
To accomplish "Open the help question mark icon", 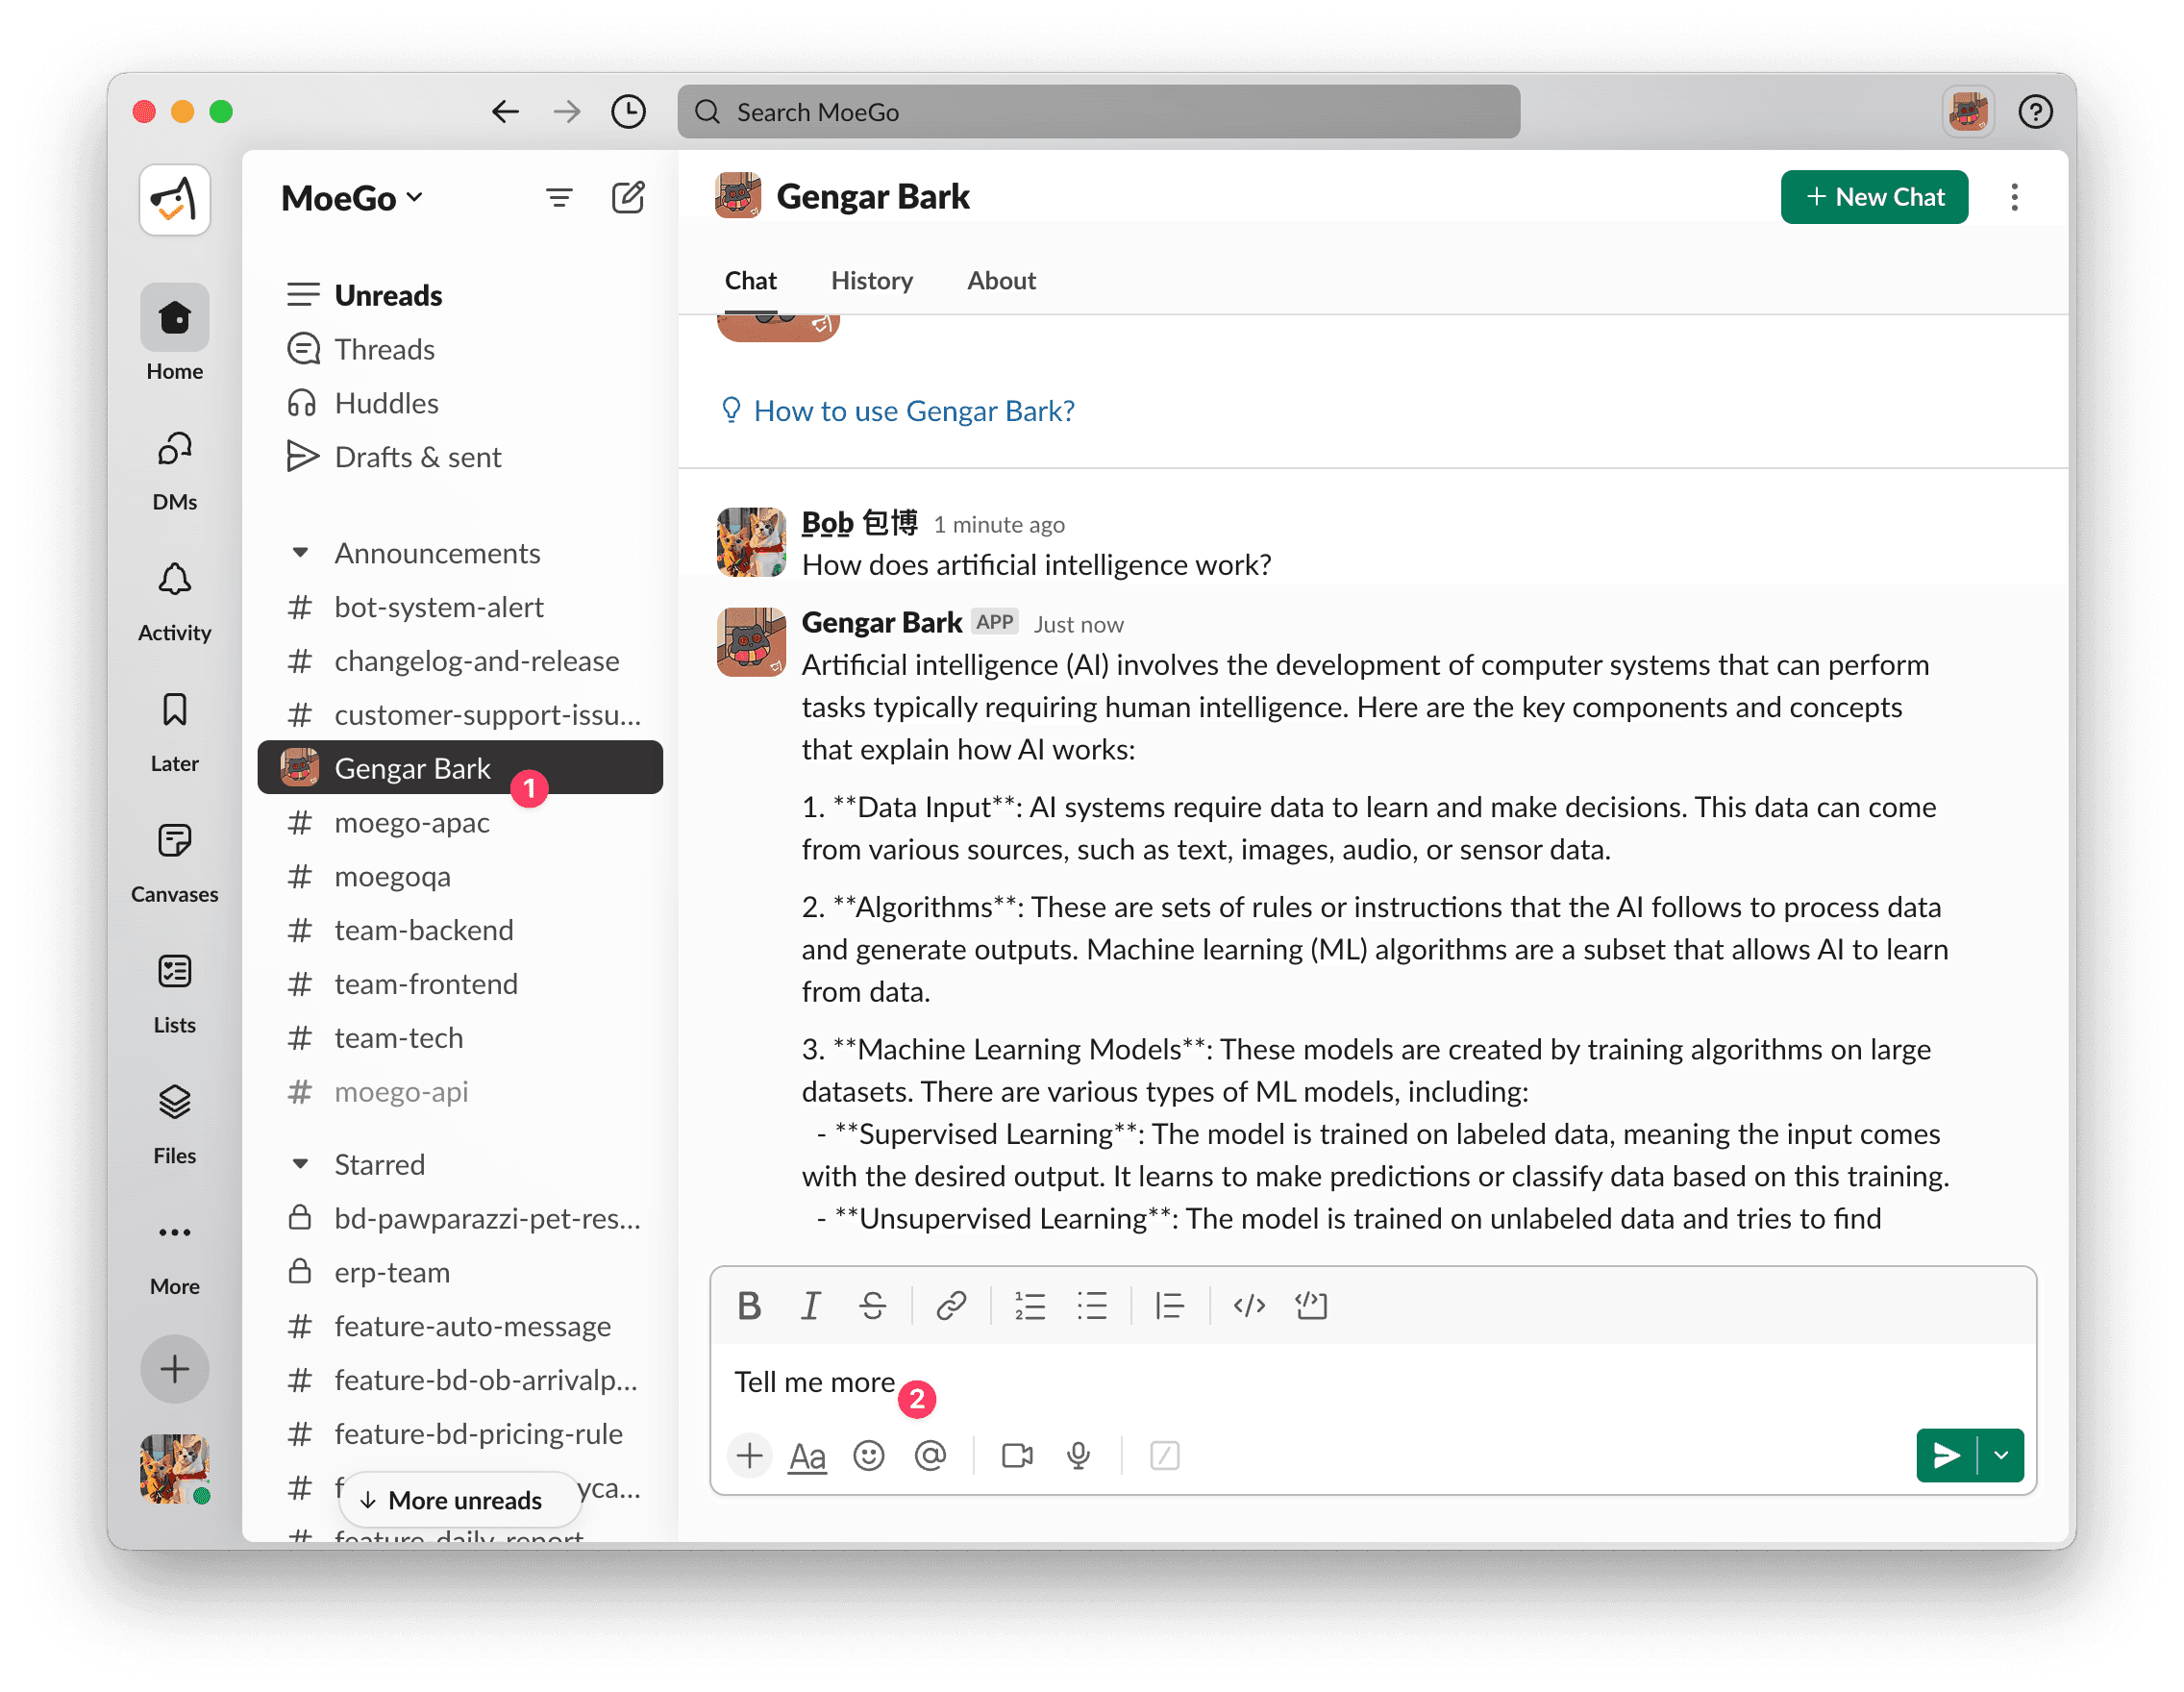I will point(2034,111).
